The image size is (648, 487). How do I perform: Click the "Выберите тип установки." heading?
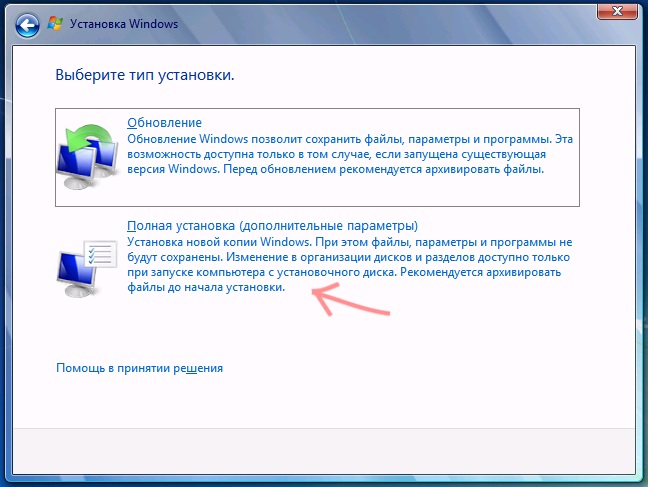145,75
